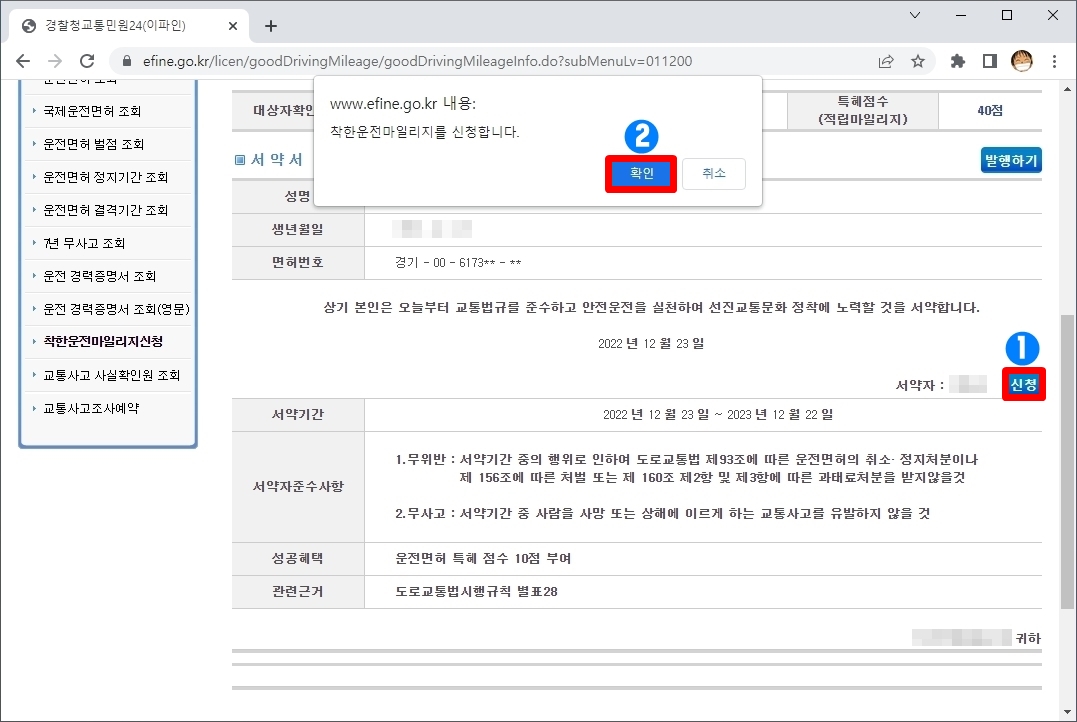This screenshot has width=1077, height=722.
Task: Open 운전 경력증명서 조회 menu
Action: 100,276
